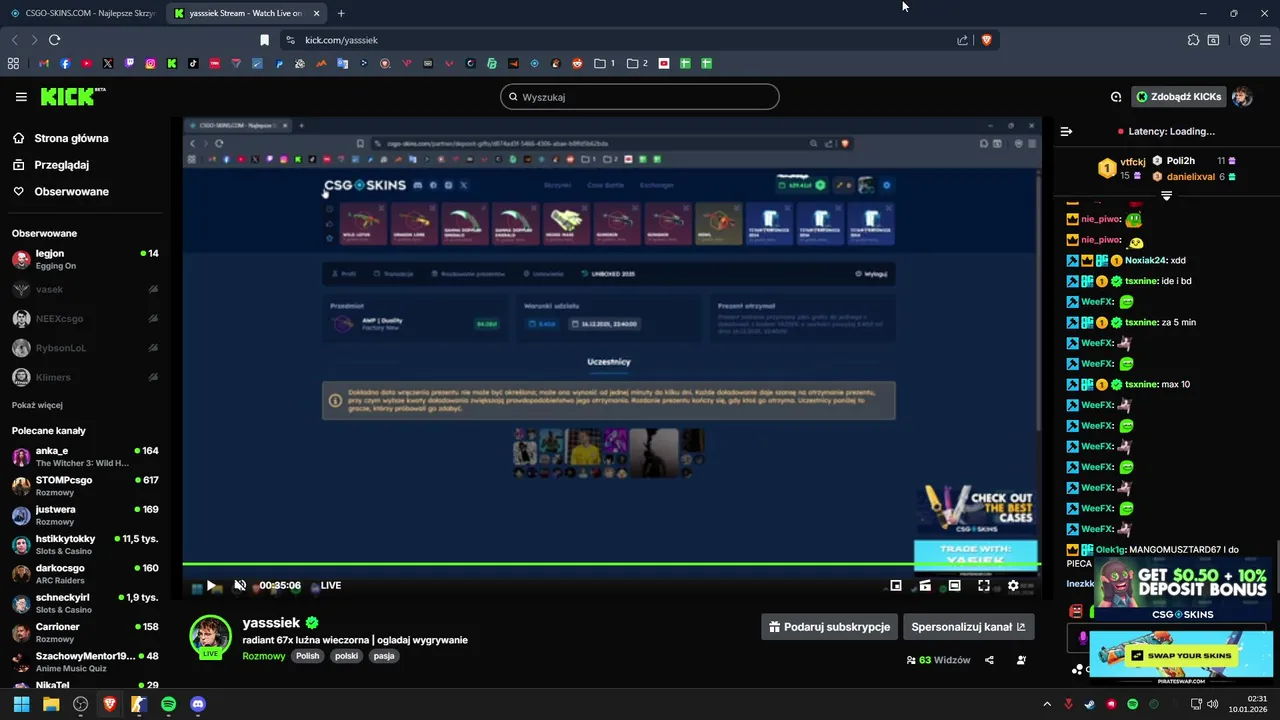Open browser extensions puzzle icon
Screen dimensions: 1280x720
tap(1193, 40)
